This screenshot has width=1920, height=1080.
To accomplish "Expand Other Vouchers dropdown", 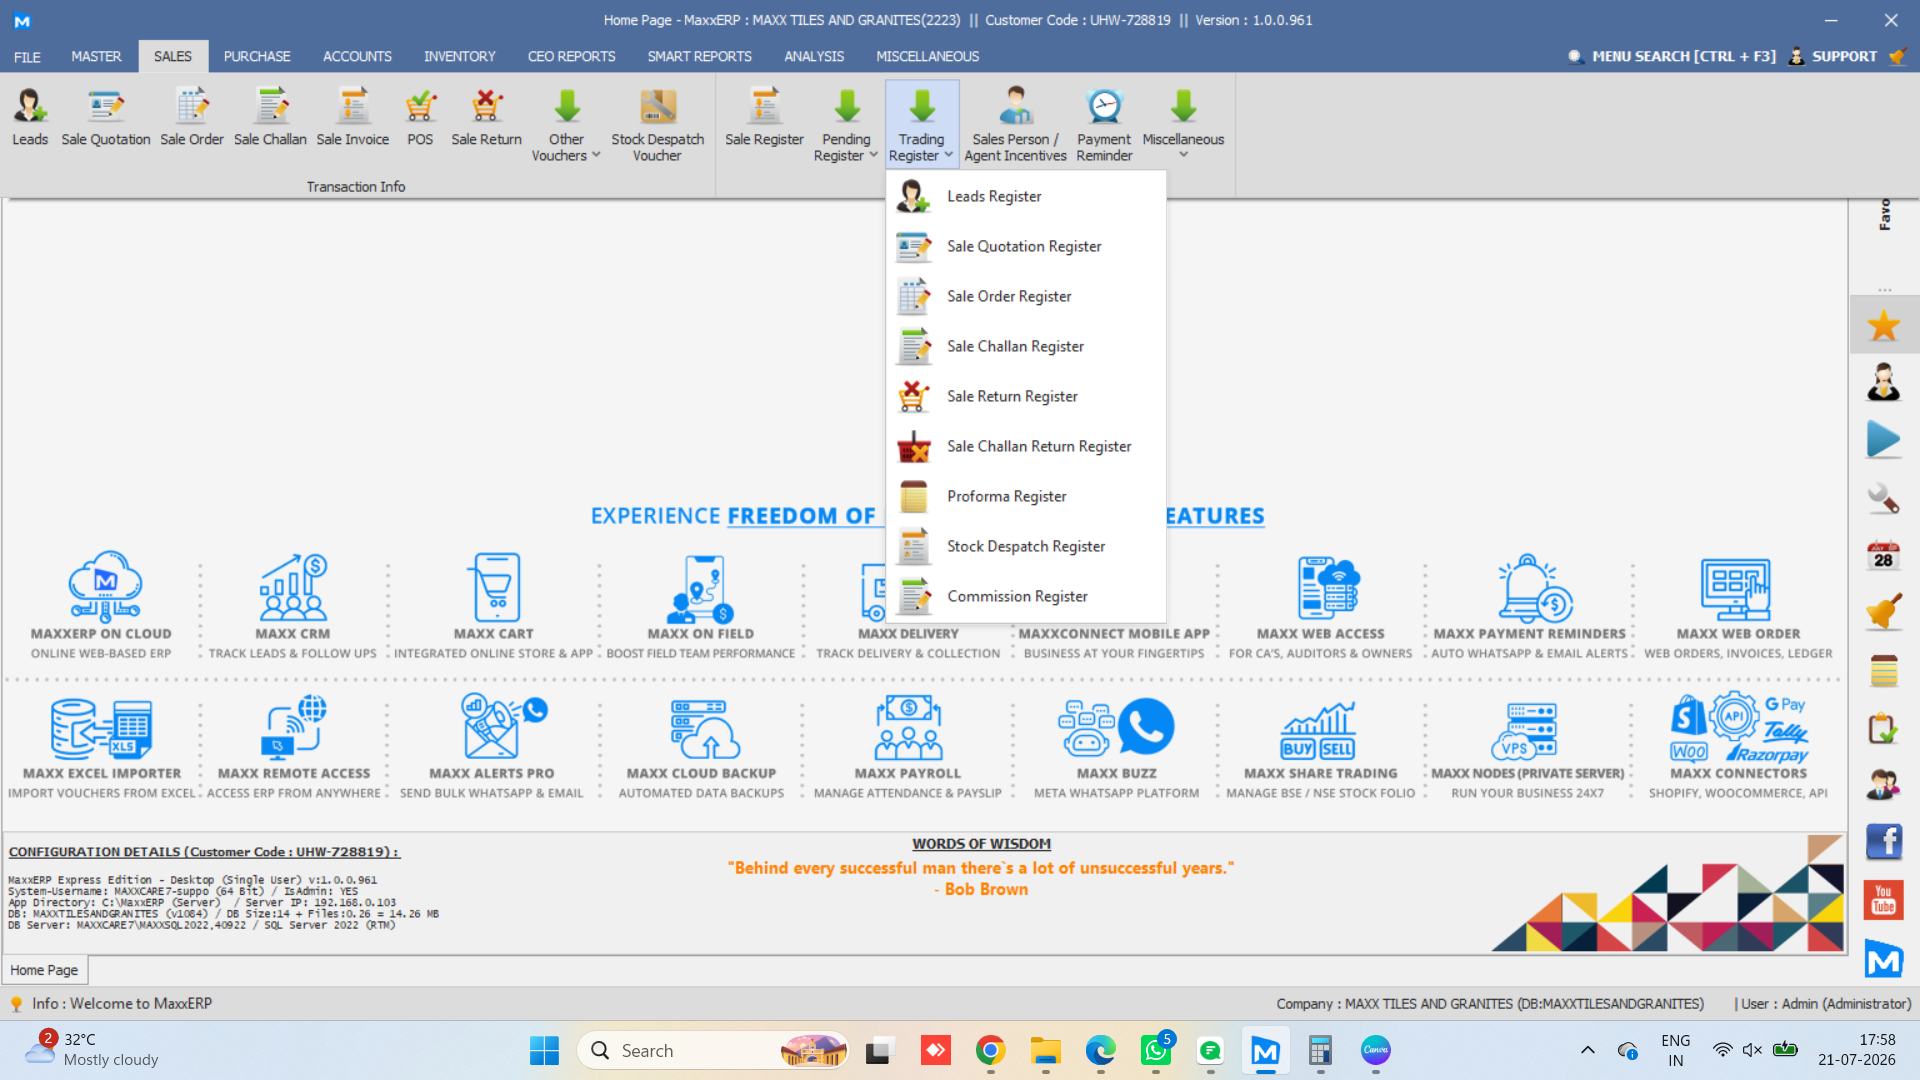I will 566,125.
